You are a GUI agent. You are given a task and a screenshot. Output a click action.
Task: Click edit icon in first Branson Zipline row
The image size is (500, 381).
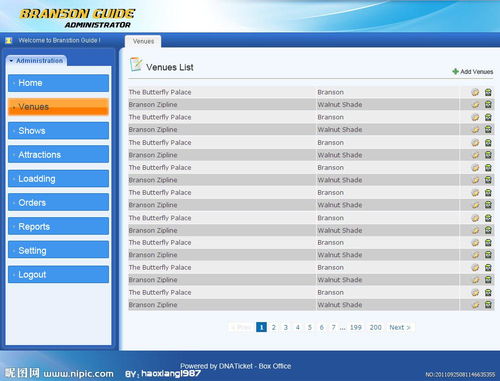(x=475, y=105)
